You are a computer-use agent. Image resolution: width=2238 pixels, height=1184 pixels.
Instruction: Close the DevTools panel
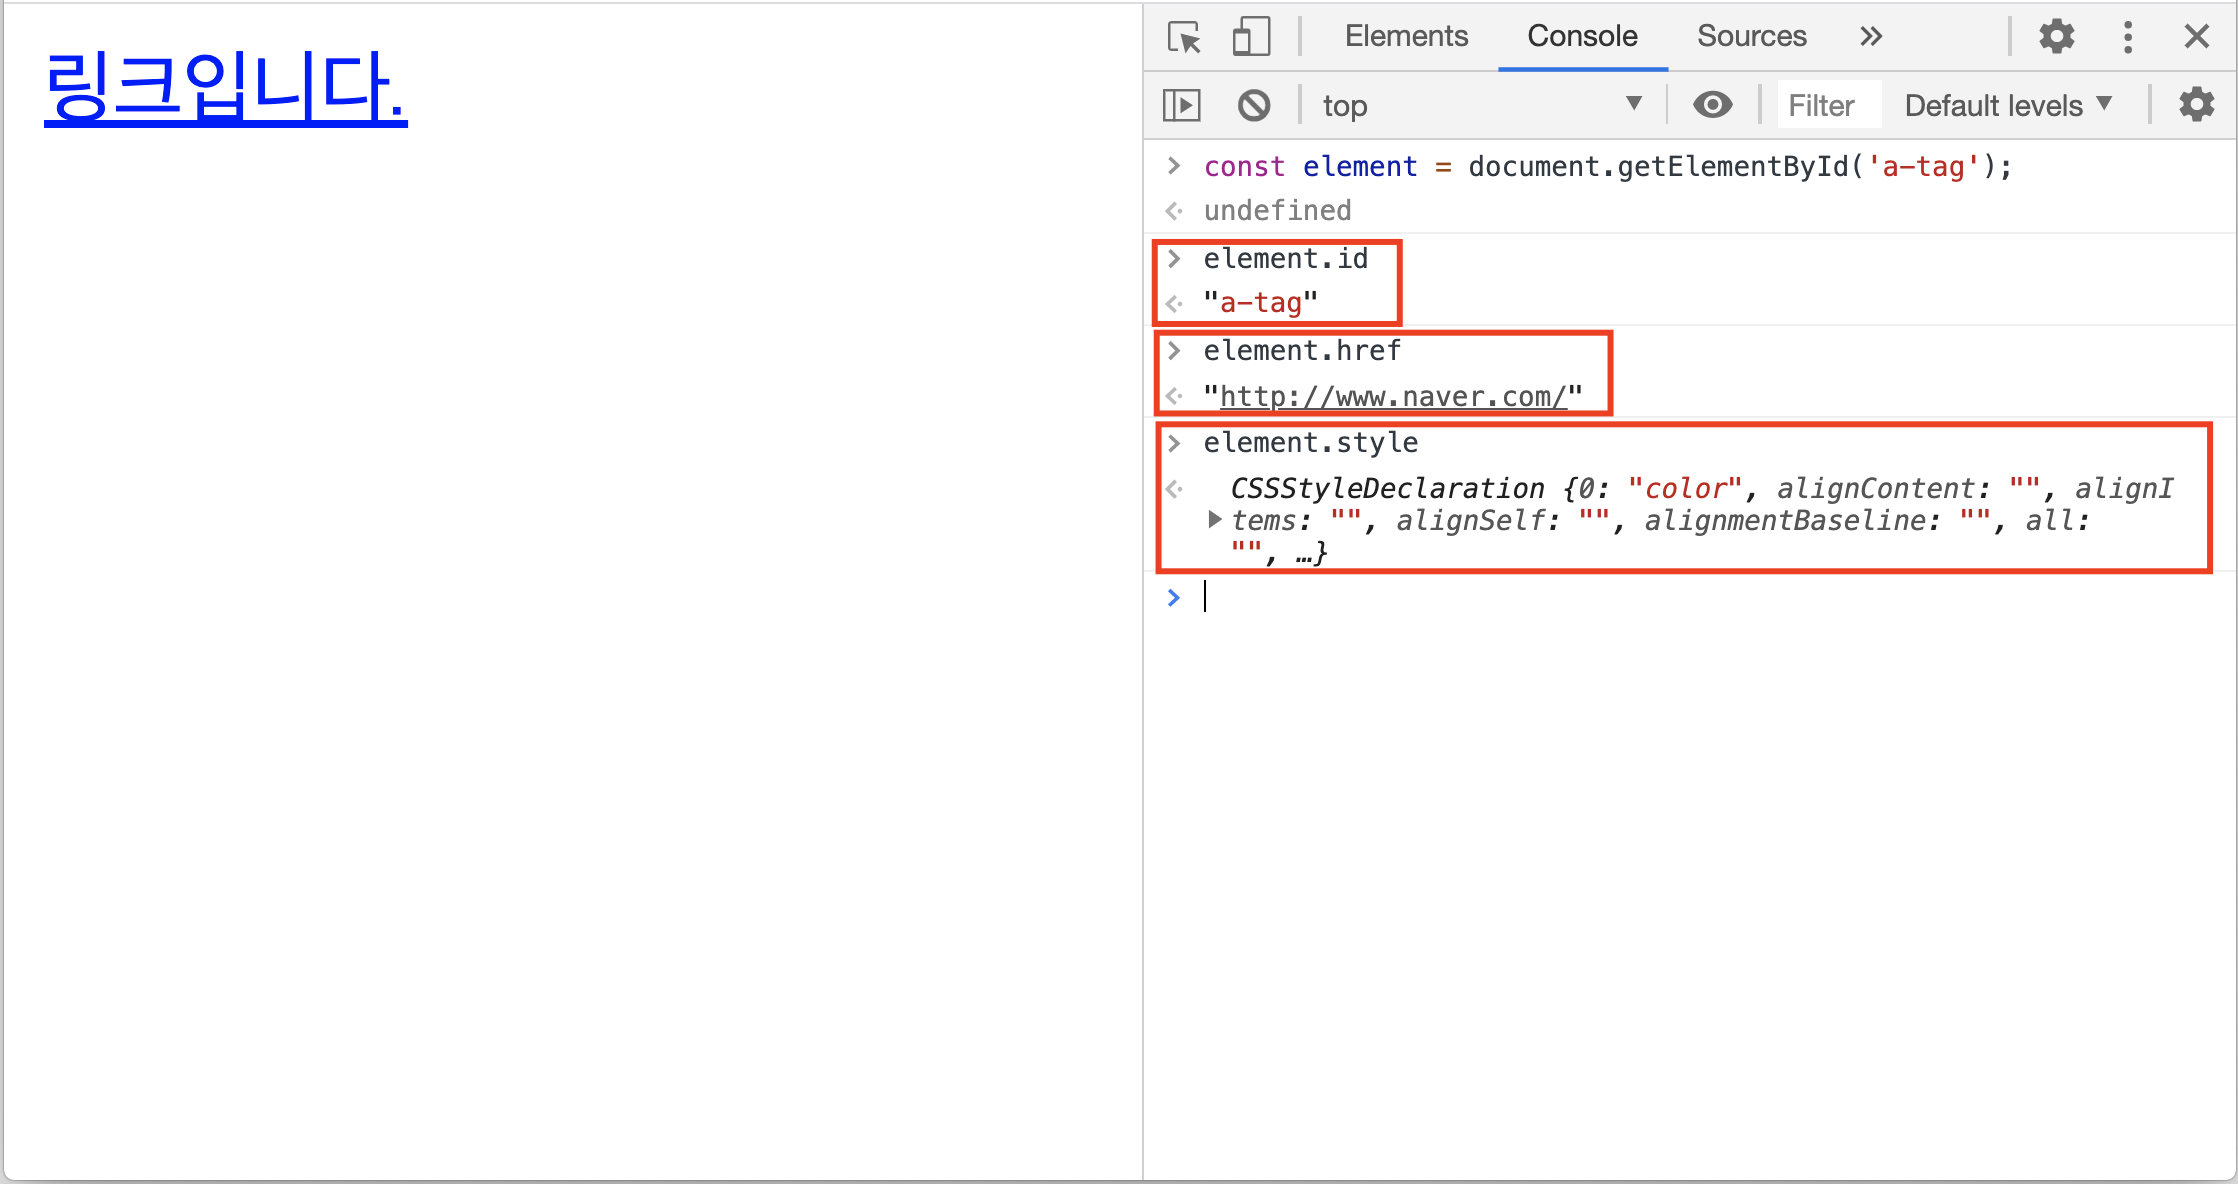[x=2196, y=37]
